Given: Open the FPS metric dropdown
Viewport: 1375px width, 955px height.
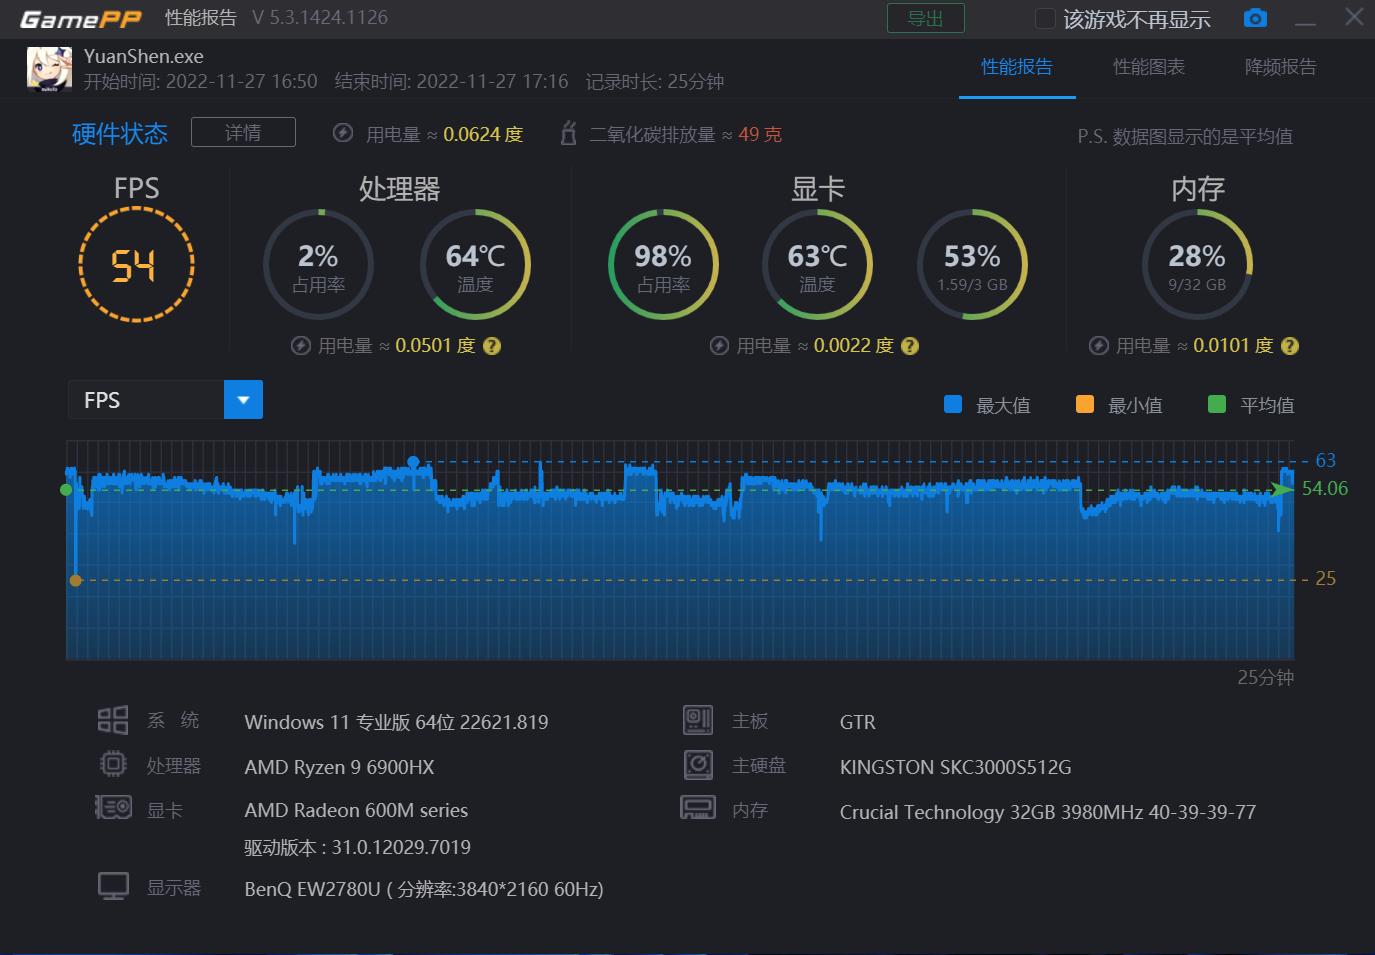Looking at the screenshot, I should (145, 399).
